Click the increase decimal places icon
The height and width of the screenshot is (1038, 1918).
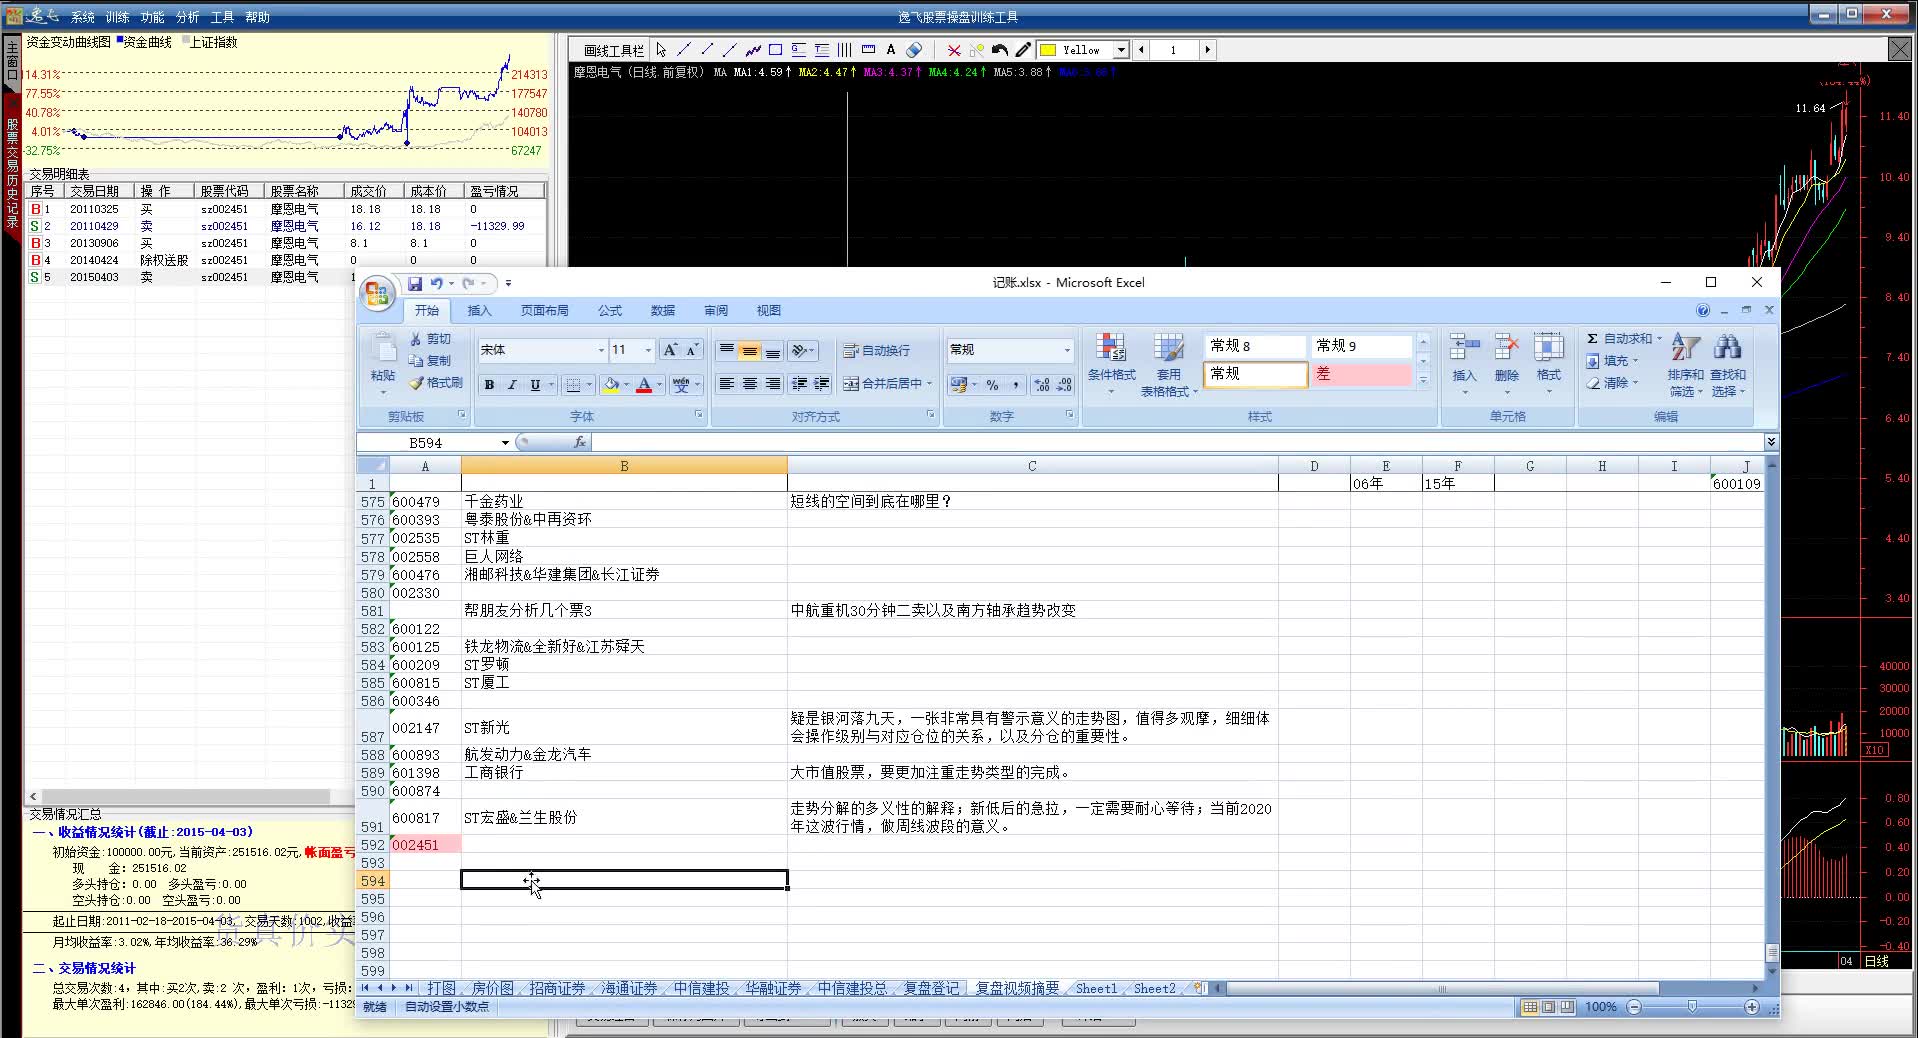1041,385
